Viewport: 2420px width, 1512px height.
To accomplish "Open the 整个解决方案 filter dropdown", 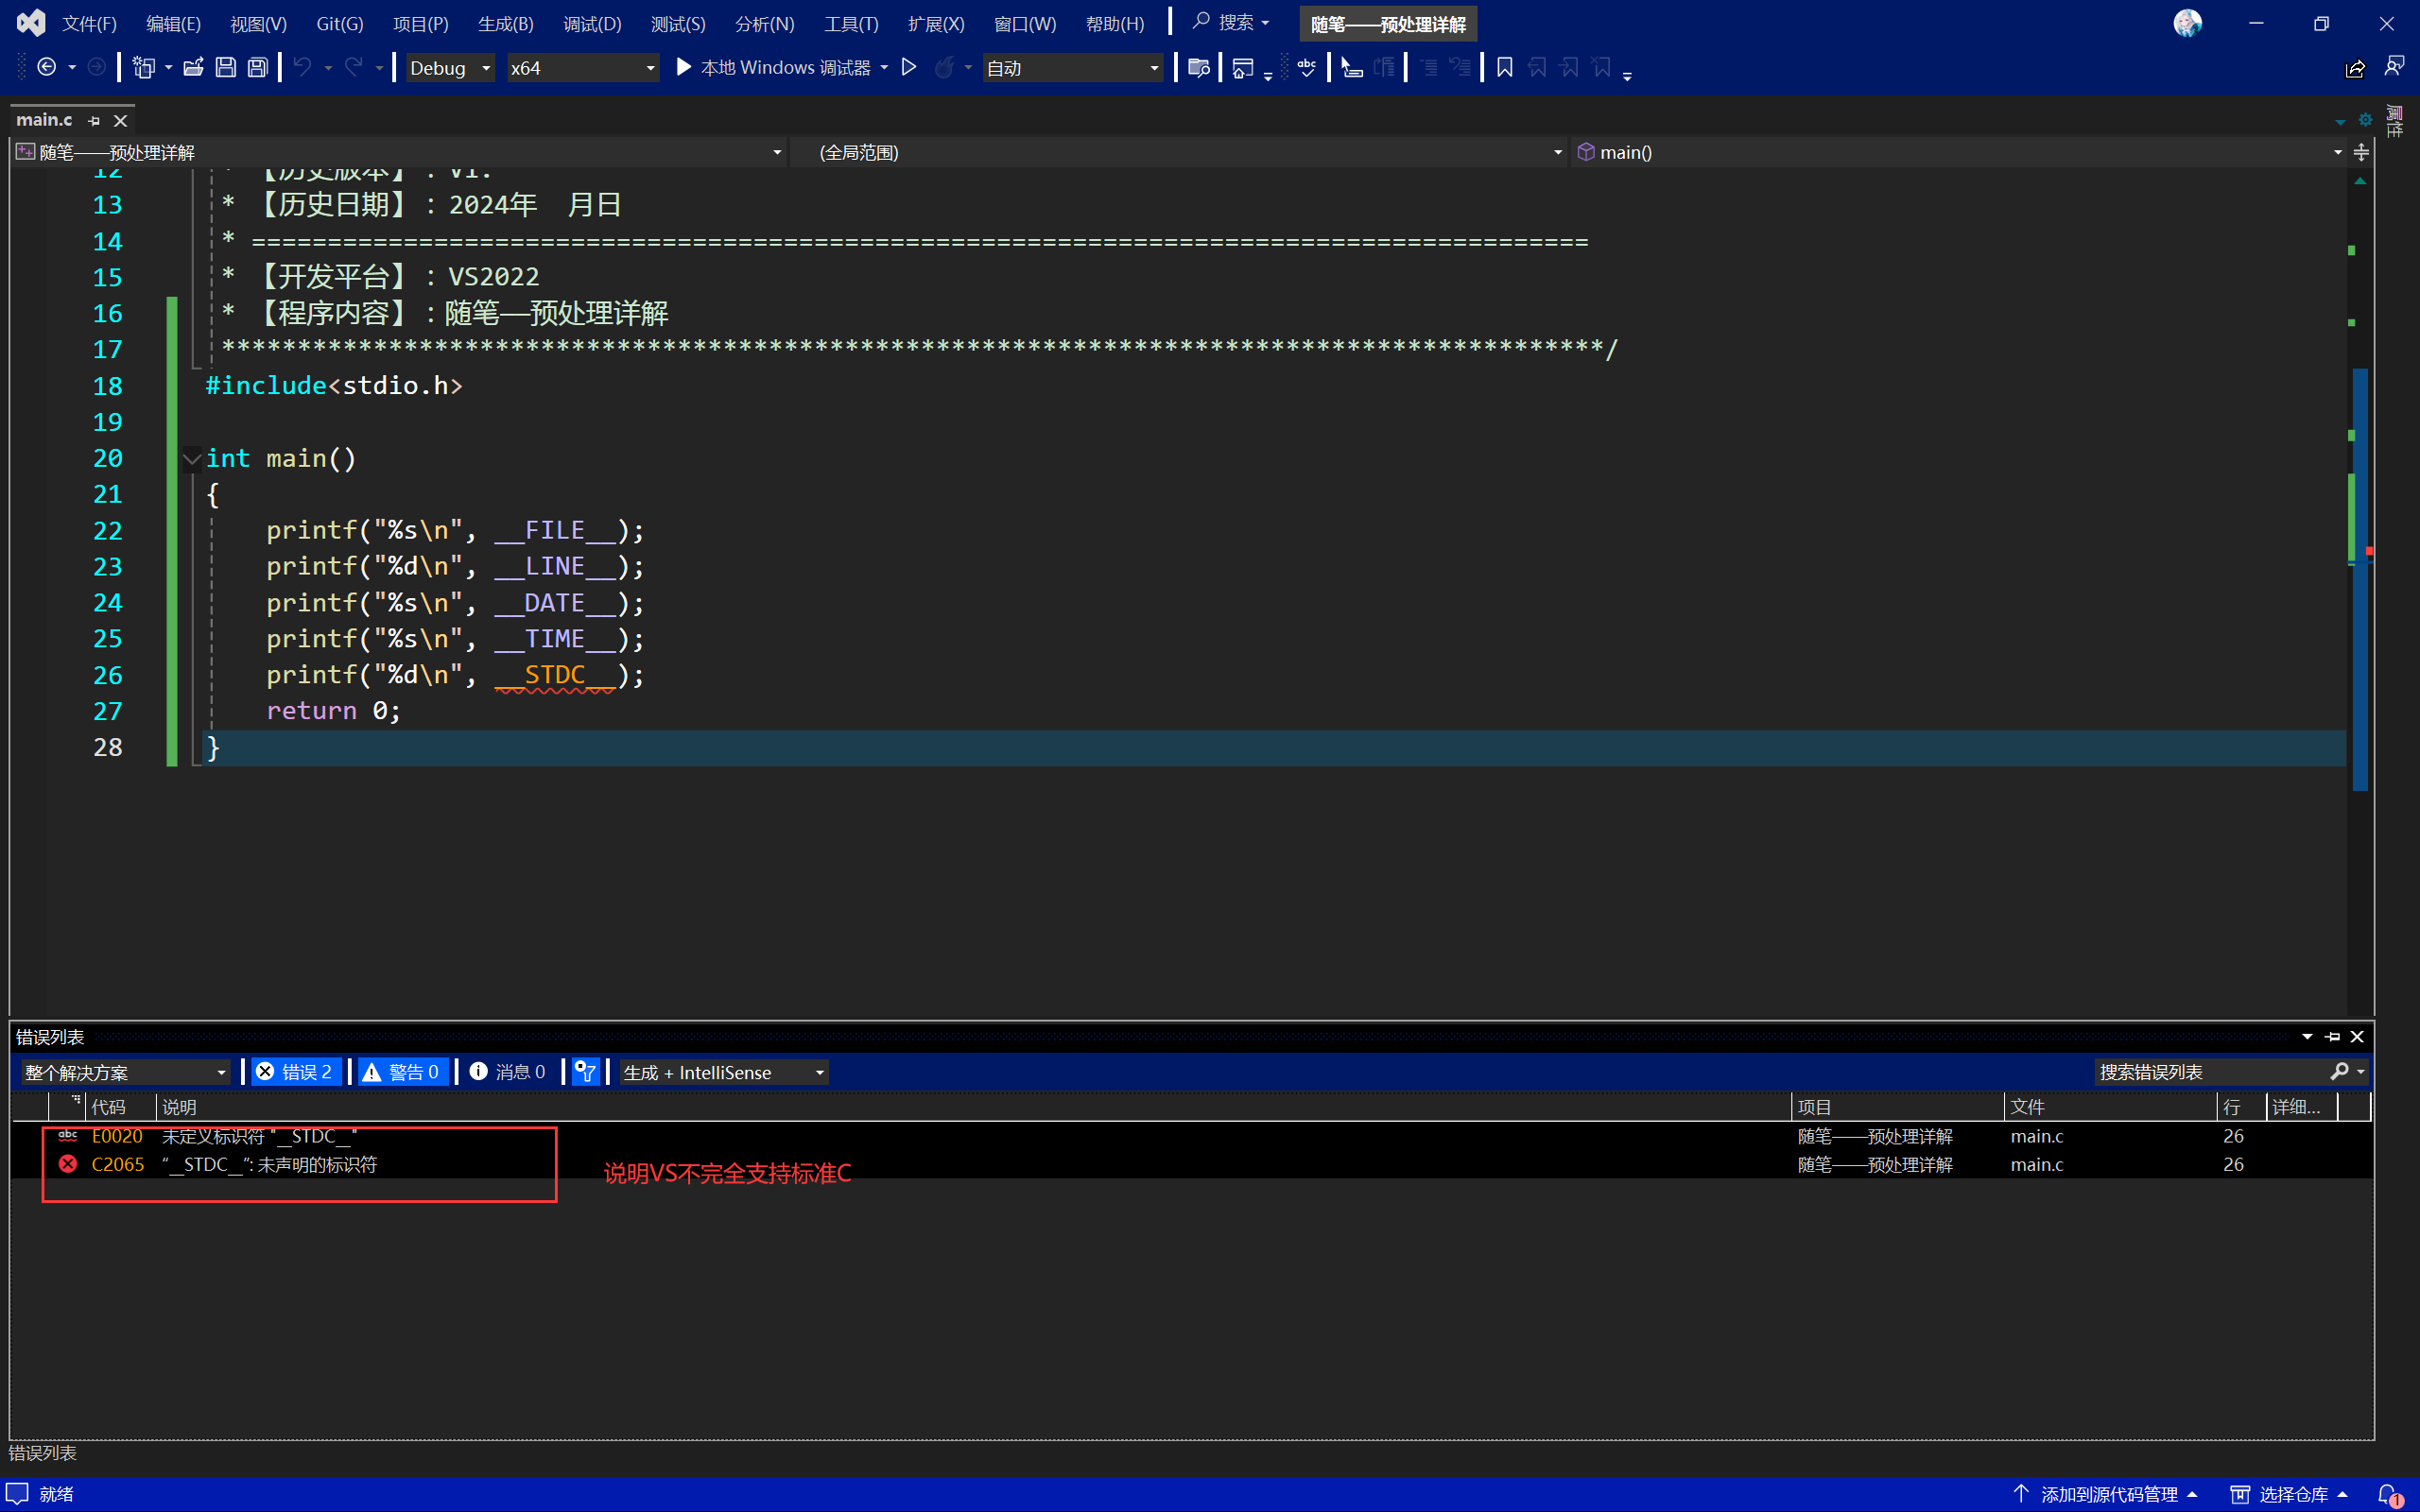I will [125, 1072].
